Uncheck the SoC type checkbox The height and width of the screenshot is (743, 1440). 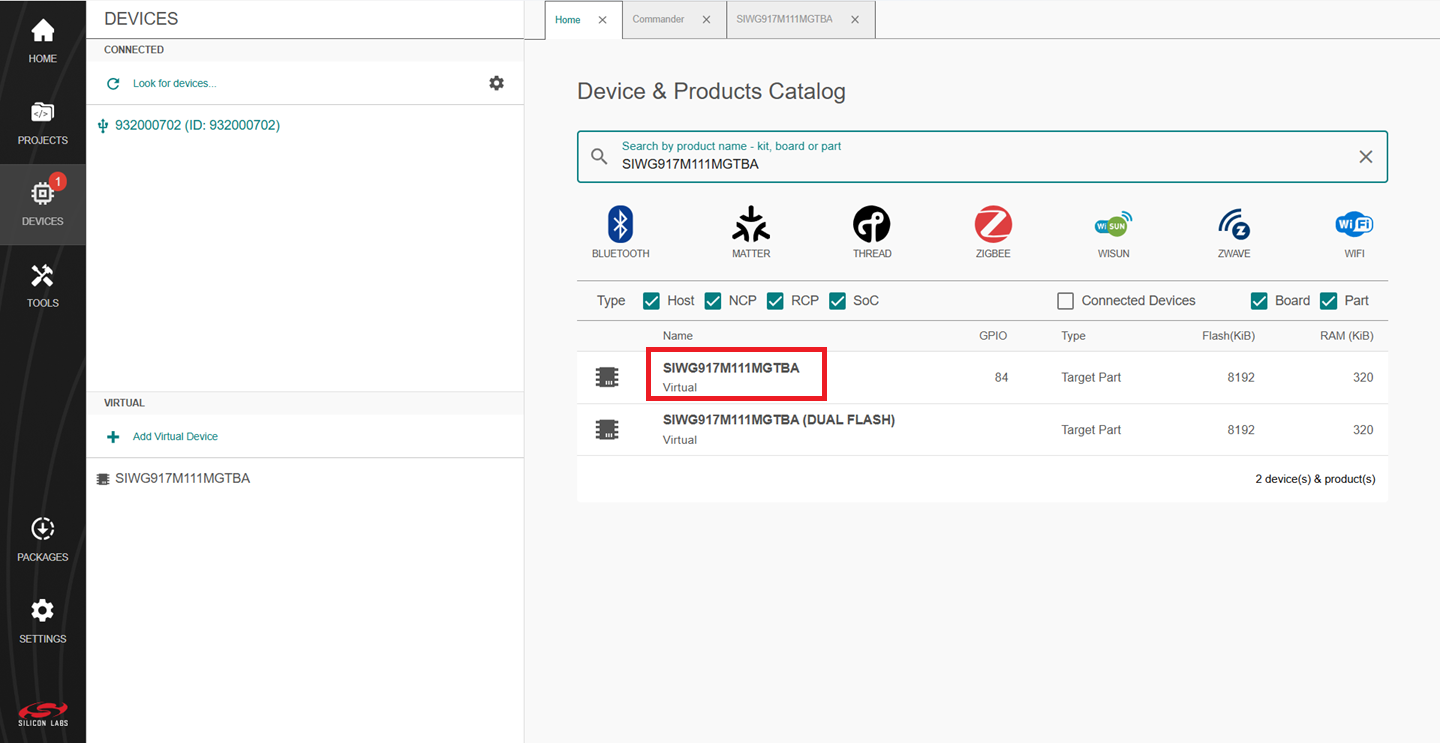[x=837, y=300]
